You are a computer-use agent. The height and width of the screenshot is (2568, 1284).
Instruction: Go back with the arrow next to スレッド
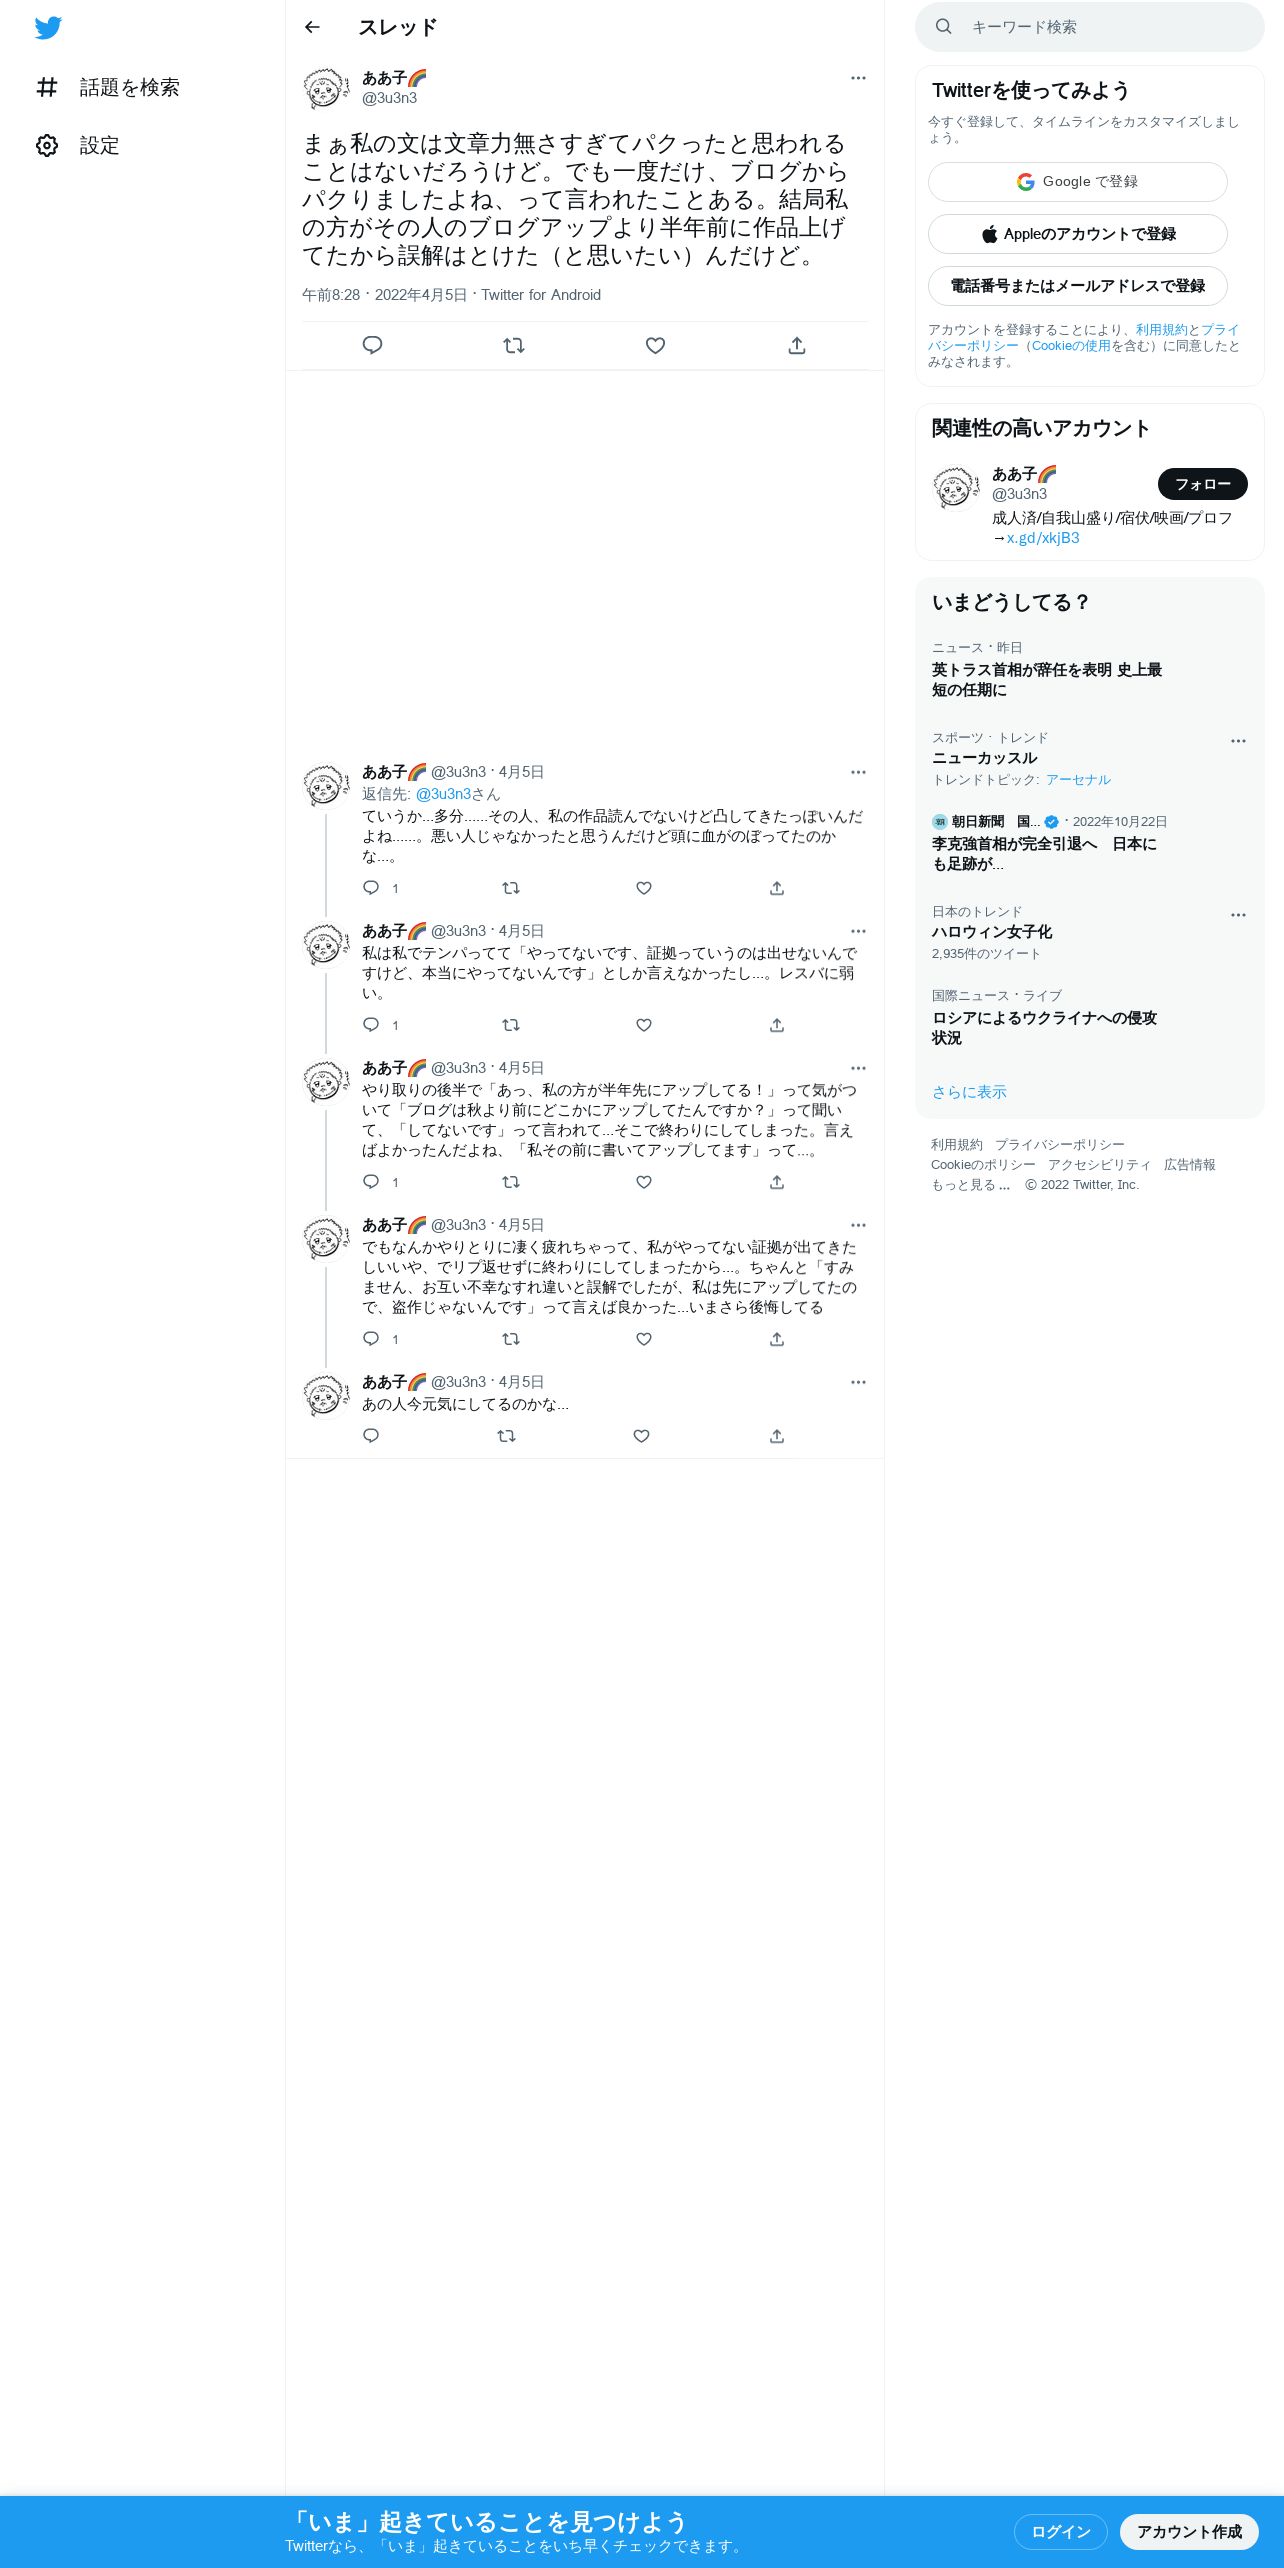click(312, 27)
